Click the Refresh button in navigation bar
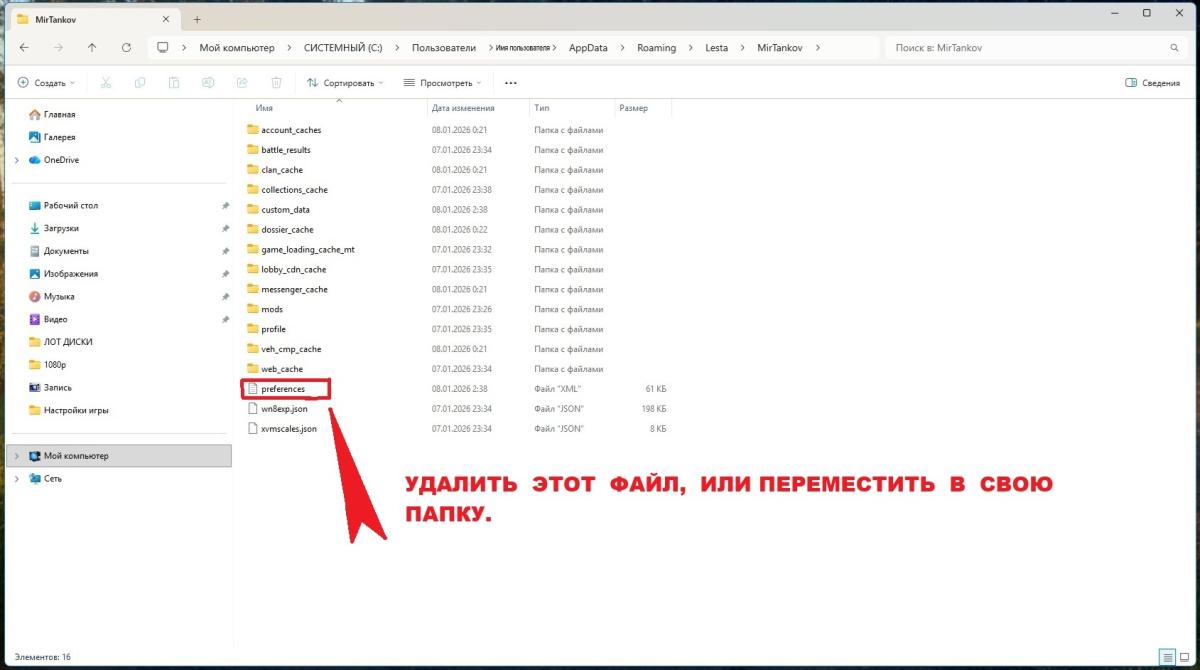This screenshot has height=670, width=1200. point(126,47)
